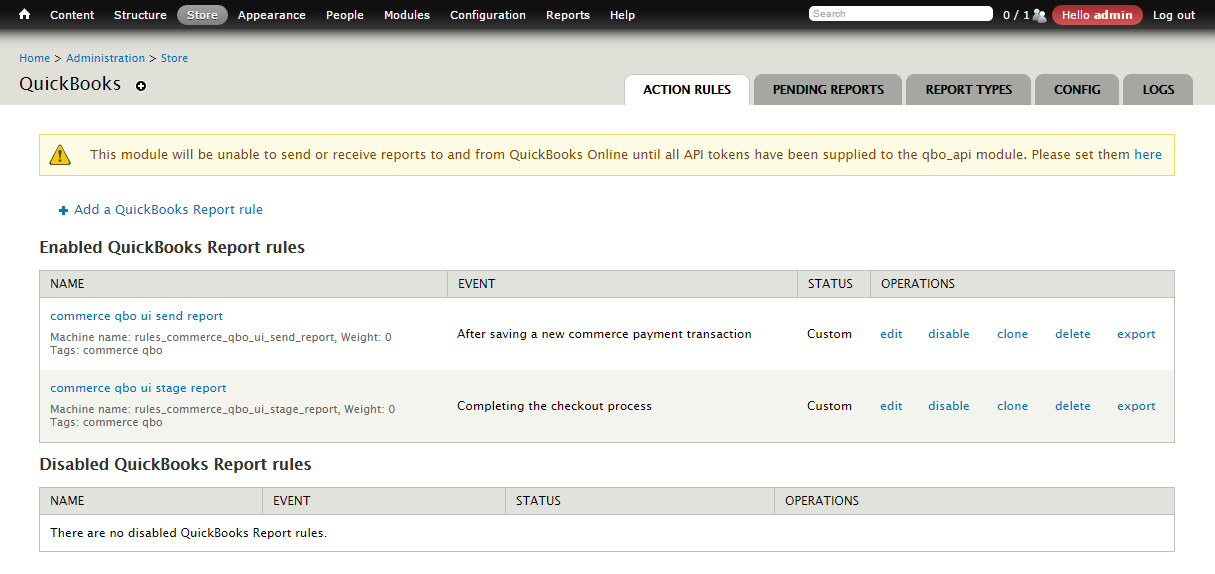Click the plus shortcut icon beside QuickBooks title
1215x574 pixels.
pyautogui.click(x=141, y=86)
